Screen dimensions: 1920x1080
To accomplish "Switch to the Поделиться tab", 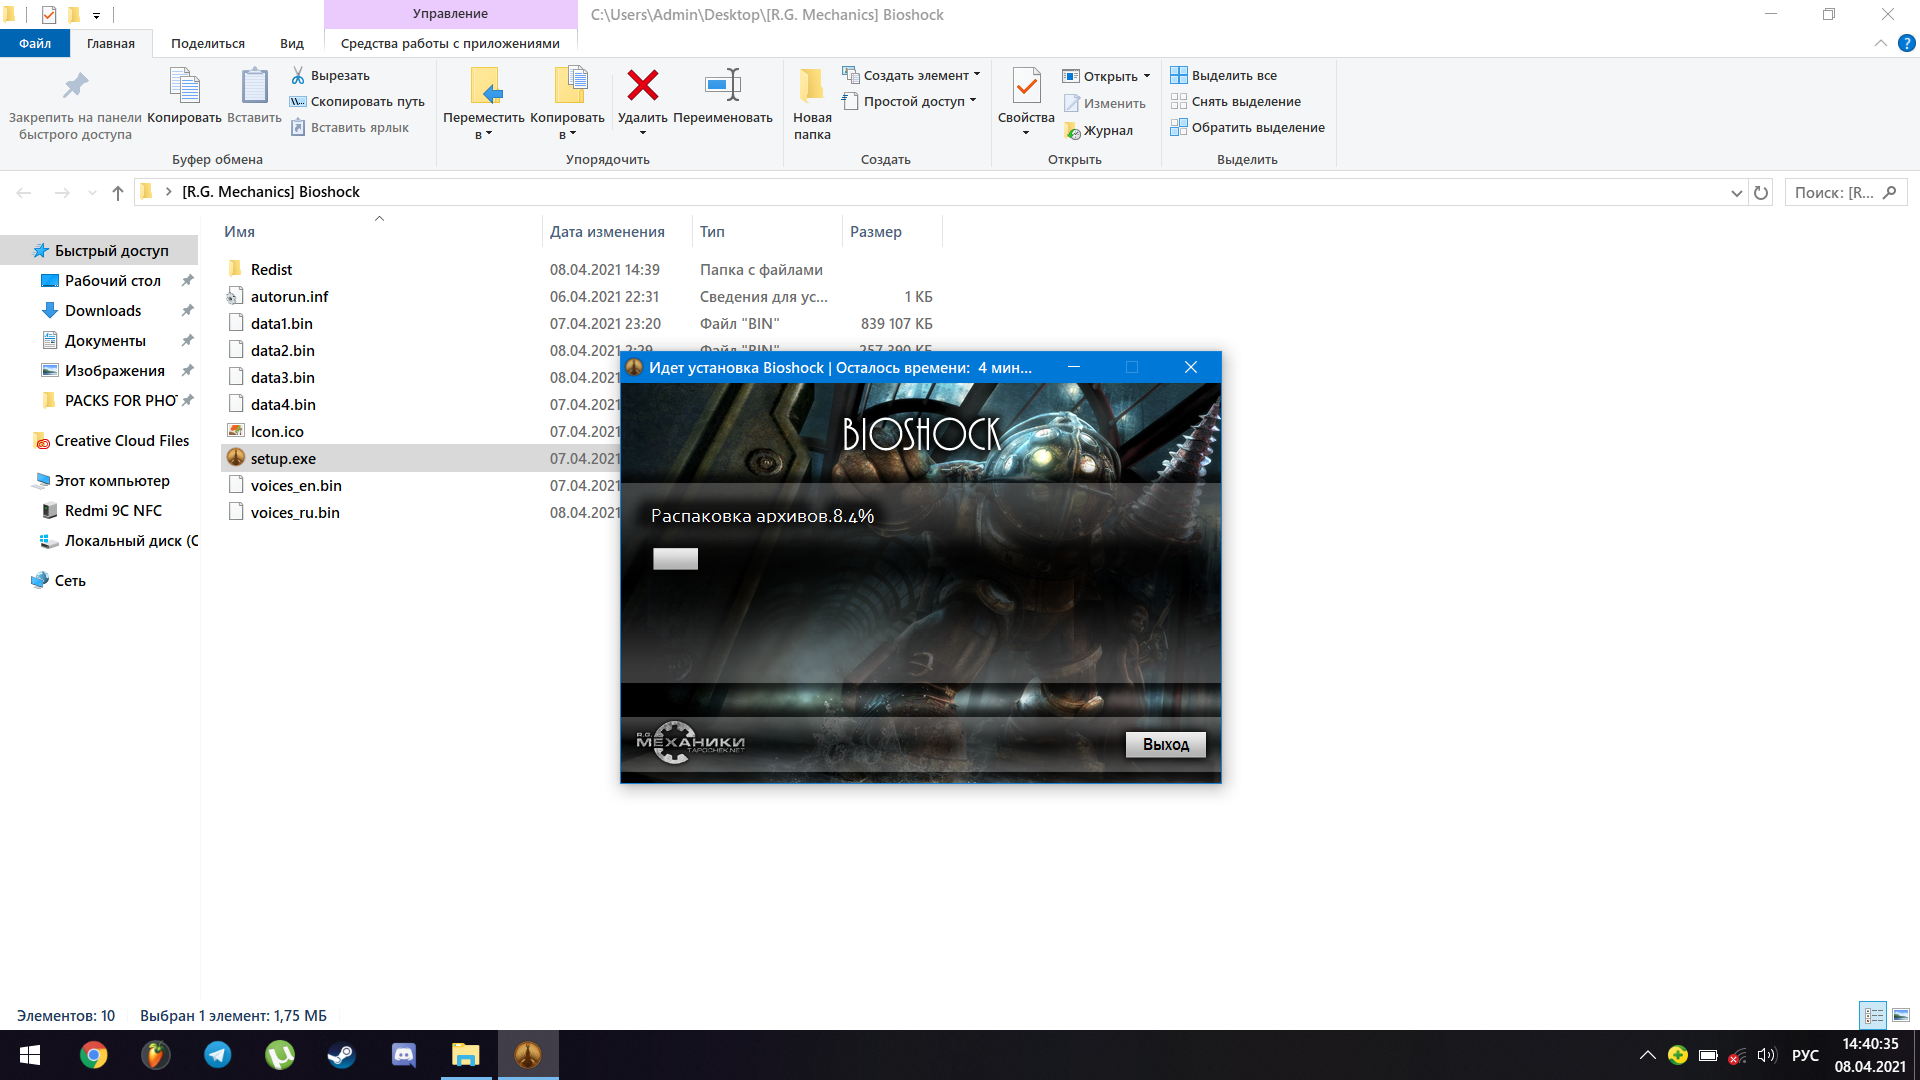I will 207,43.
